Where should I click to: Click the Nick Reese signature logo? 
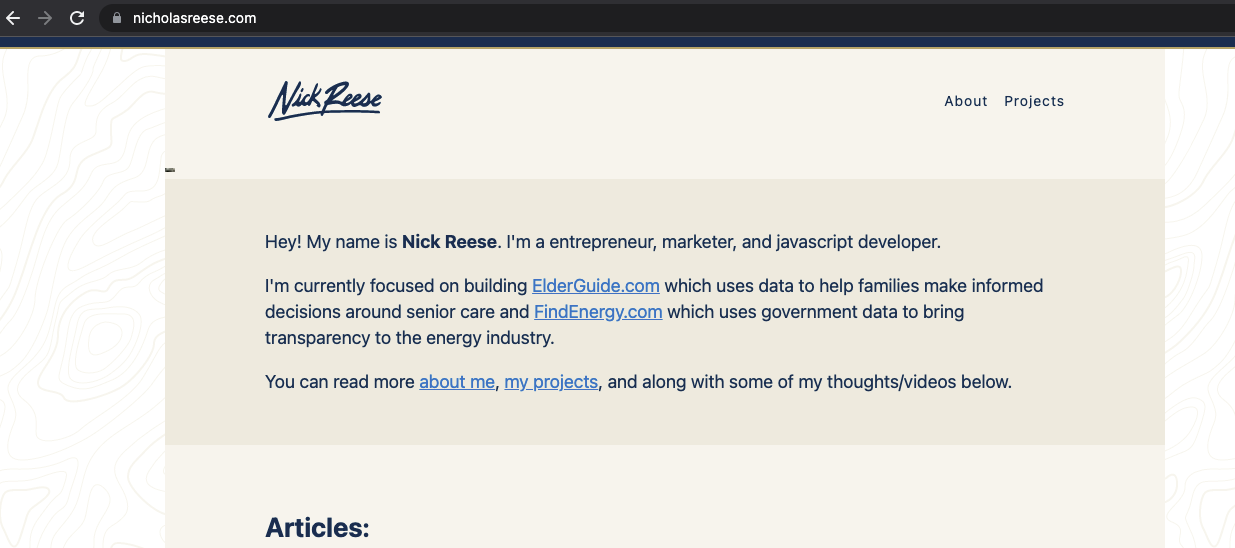pos(325,100)
